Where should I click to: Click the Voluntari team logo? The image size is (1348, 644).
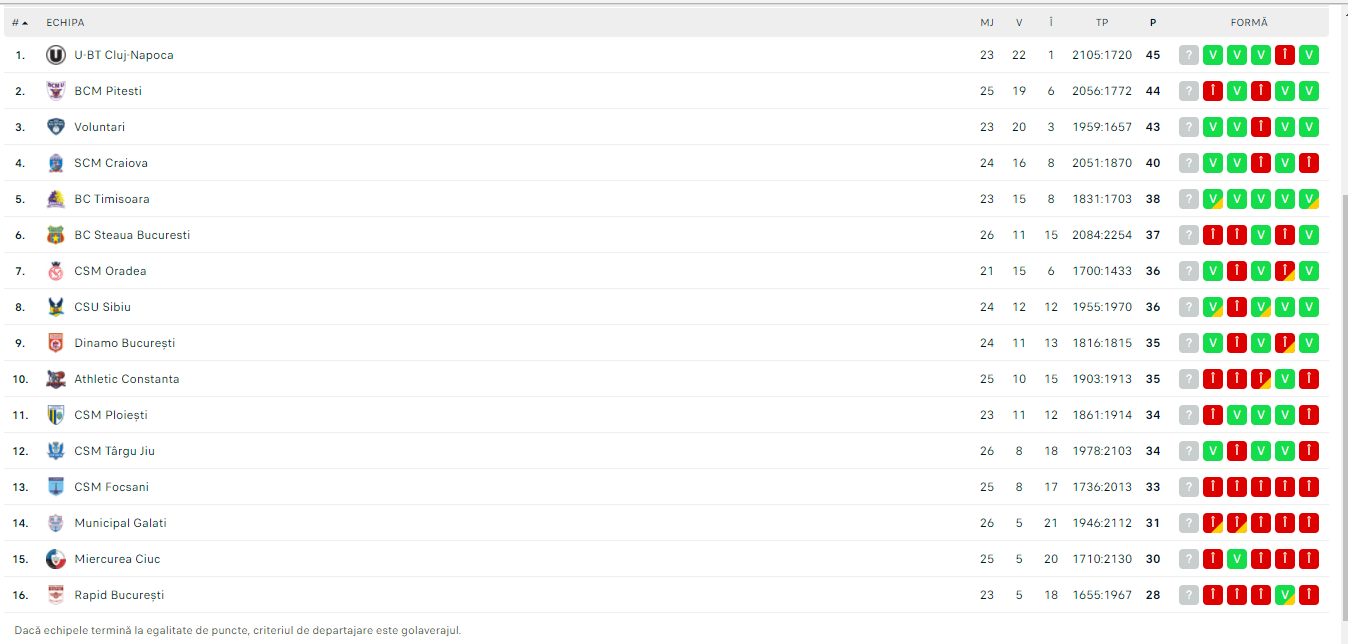(x=56, y=127)
